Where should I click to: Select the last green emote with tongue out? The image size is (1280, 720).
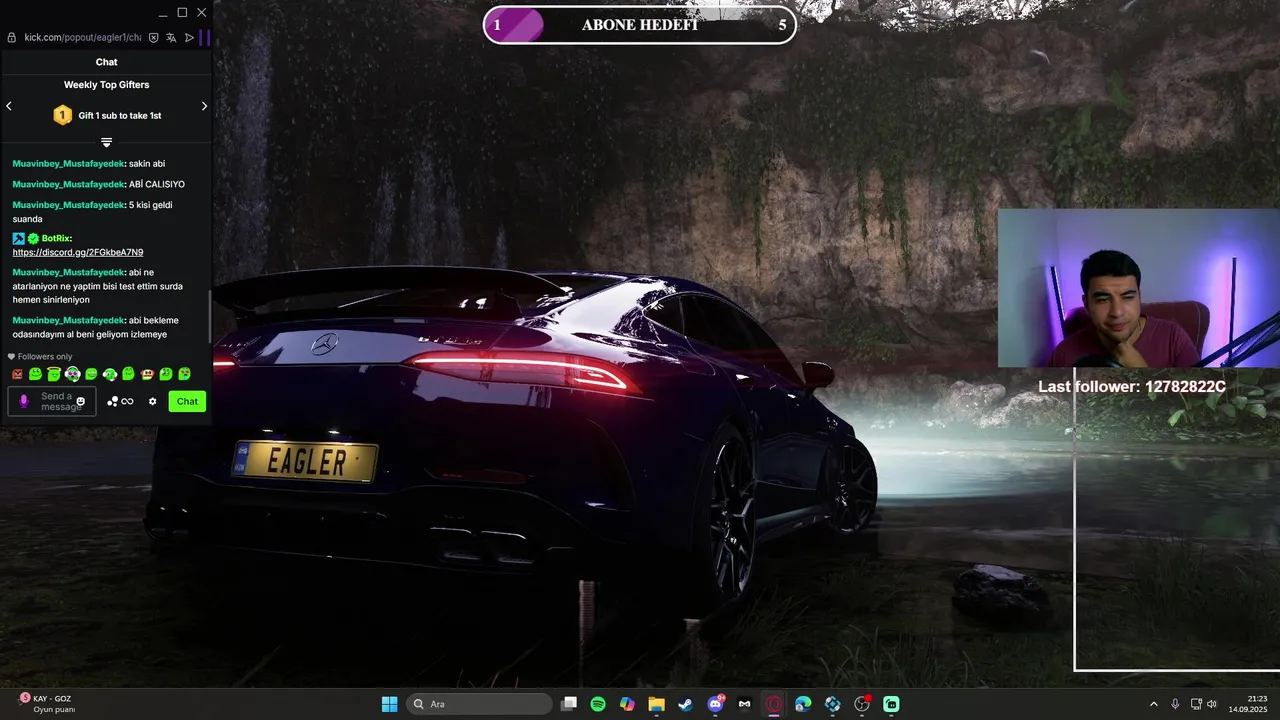click(x=184, y=374)
